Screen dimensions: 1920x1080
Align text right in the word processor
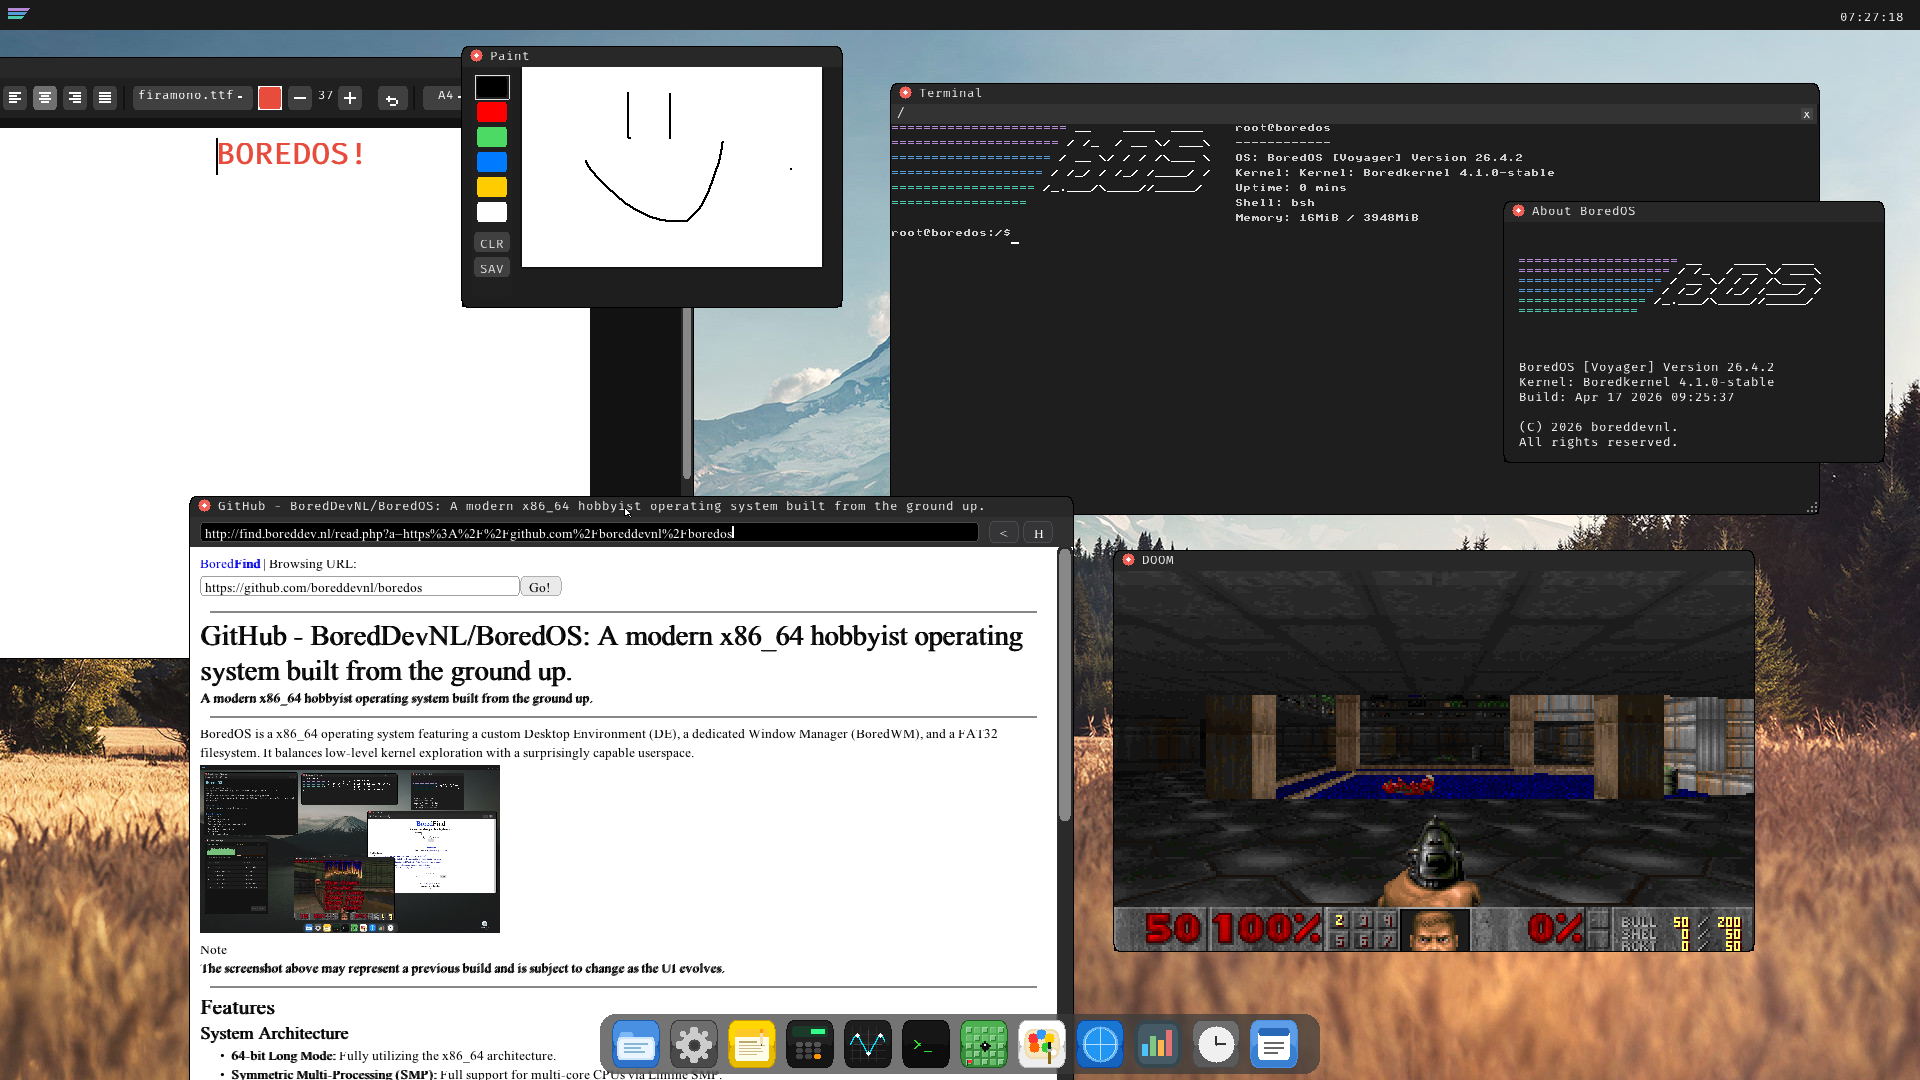pyautogui.click(x=75, y=97)
